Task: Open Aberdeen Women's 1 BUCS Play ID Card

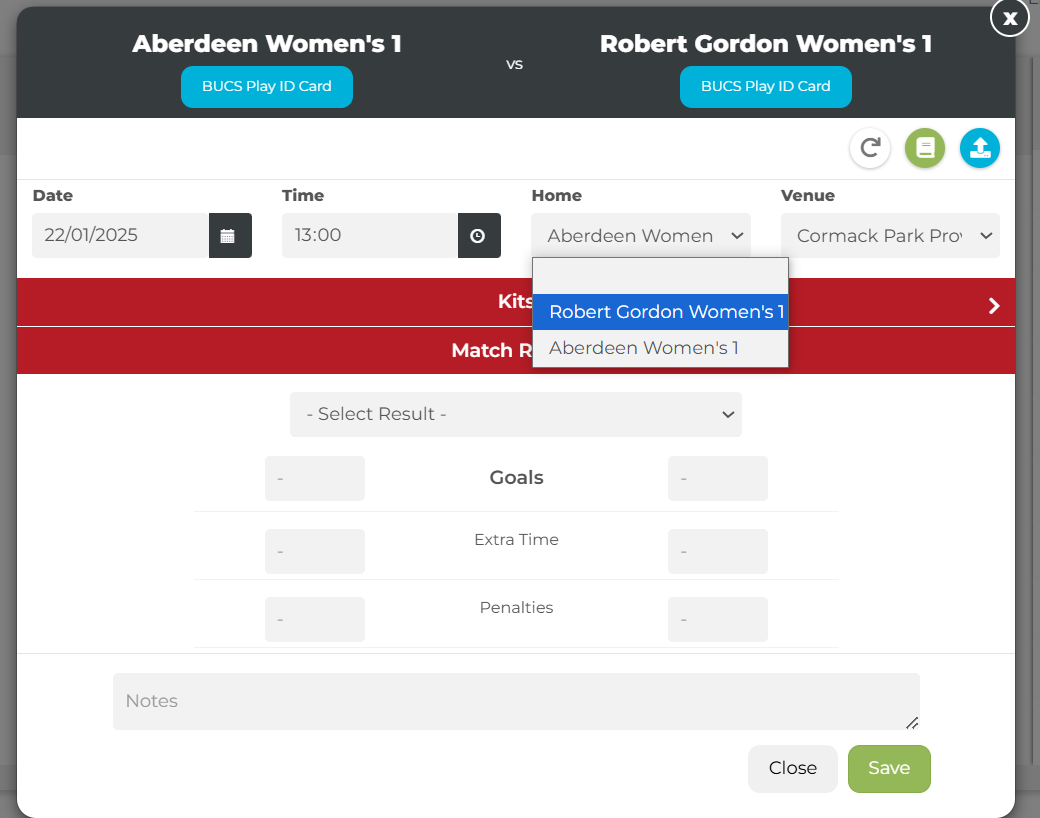Action: point(267,87)
